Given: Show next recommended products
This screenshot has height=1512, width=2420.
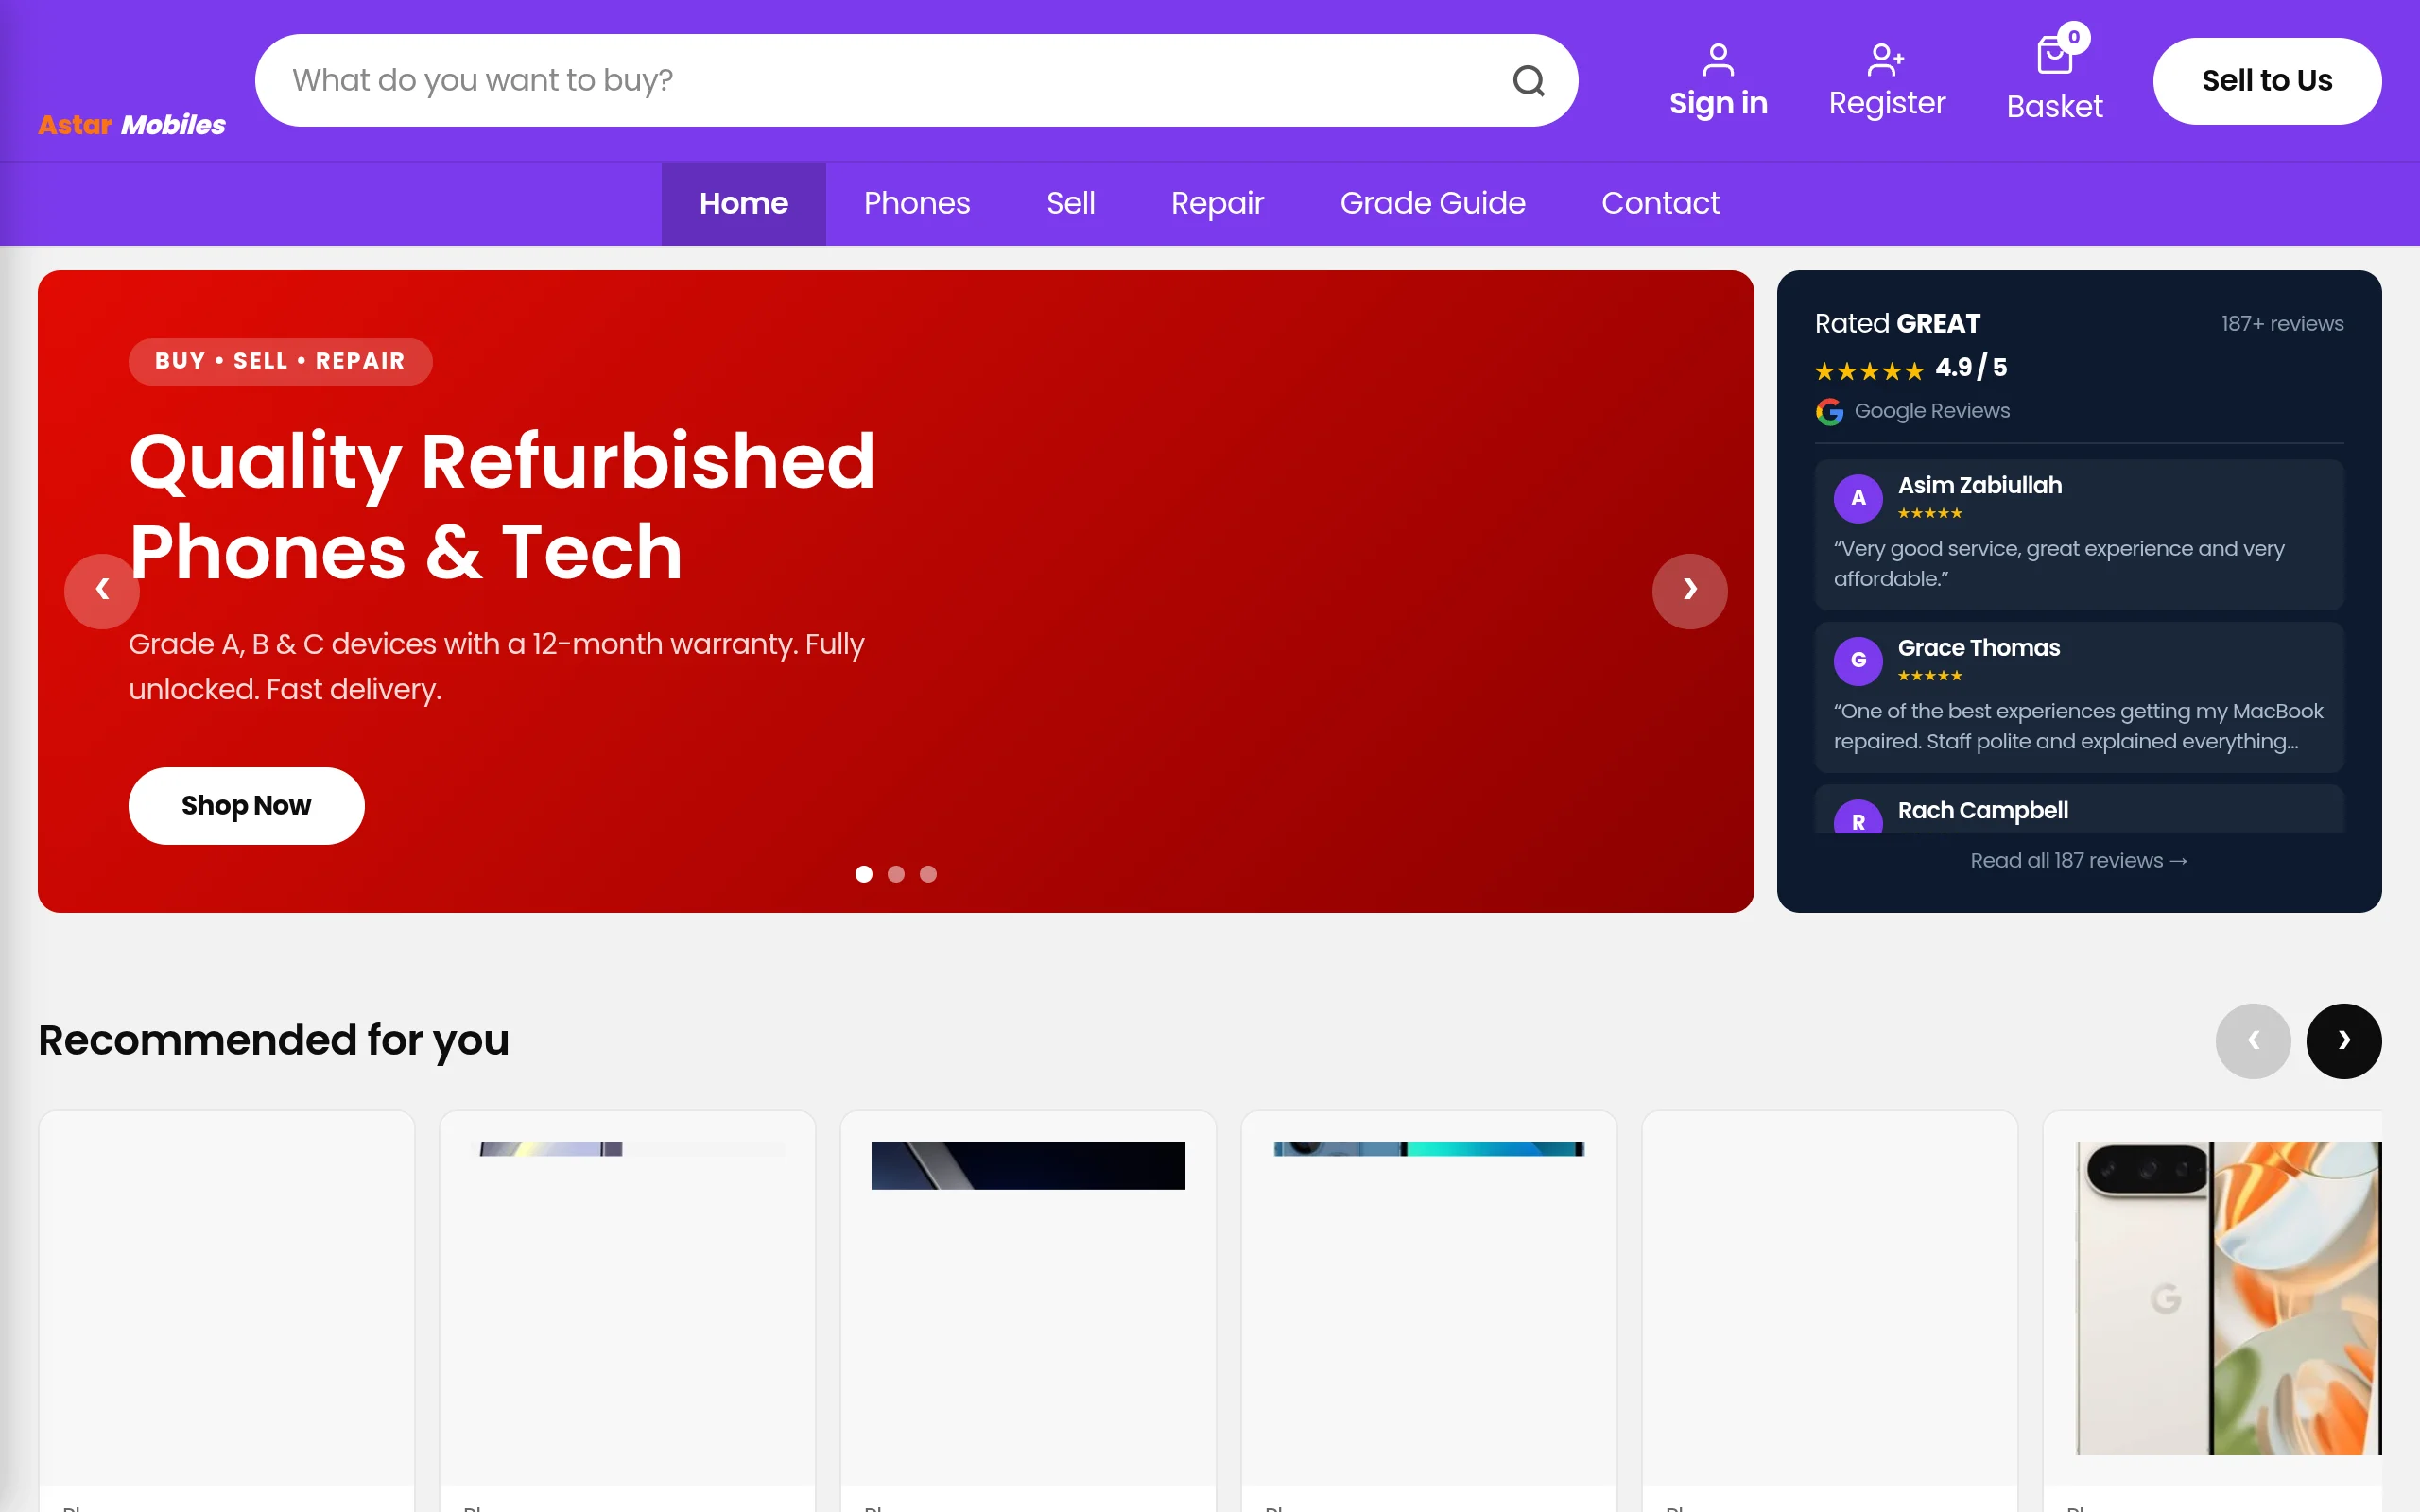Looking at the screenshot, I should (x=2343, y=1040).
